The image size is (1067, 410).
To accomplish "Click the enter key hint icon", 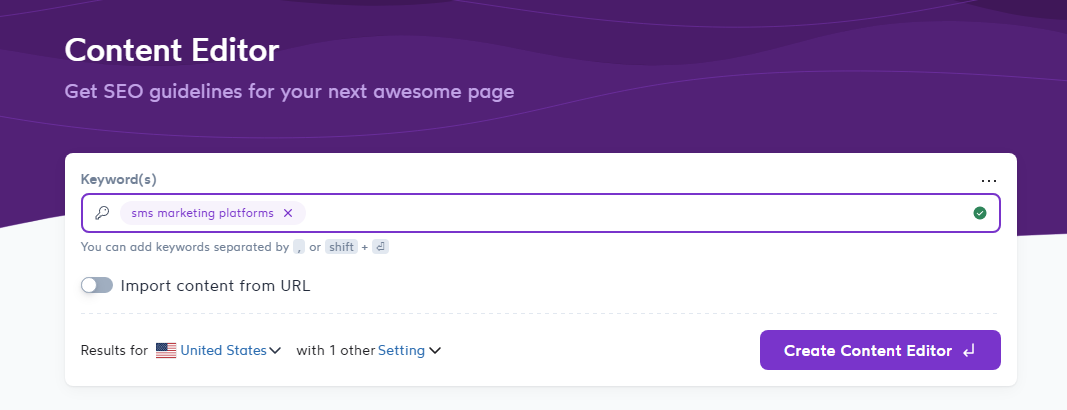I will 380,247.
